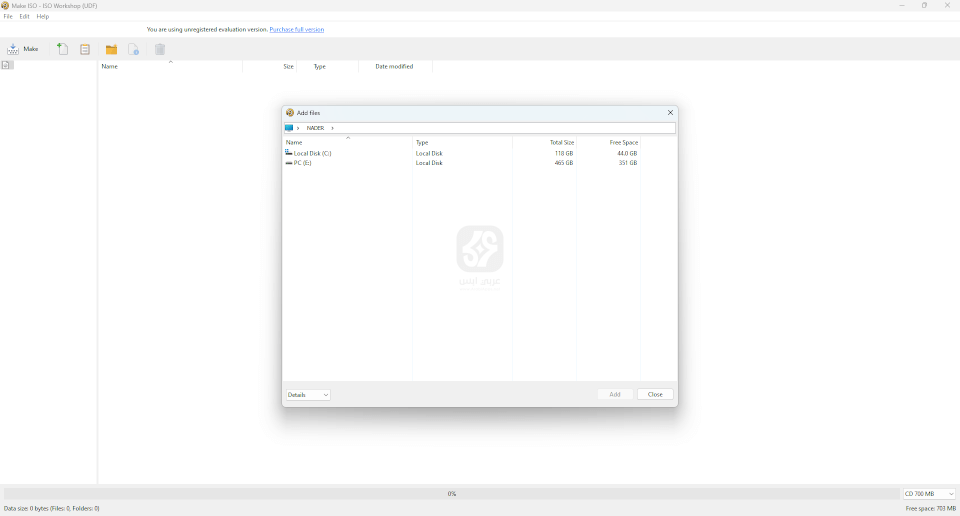Click the Purchase full version link
Viewport: 960px width, 516px height.
[x=297, y=30]
